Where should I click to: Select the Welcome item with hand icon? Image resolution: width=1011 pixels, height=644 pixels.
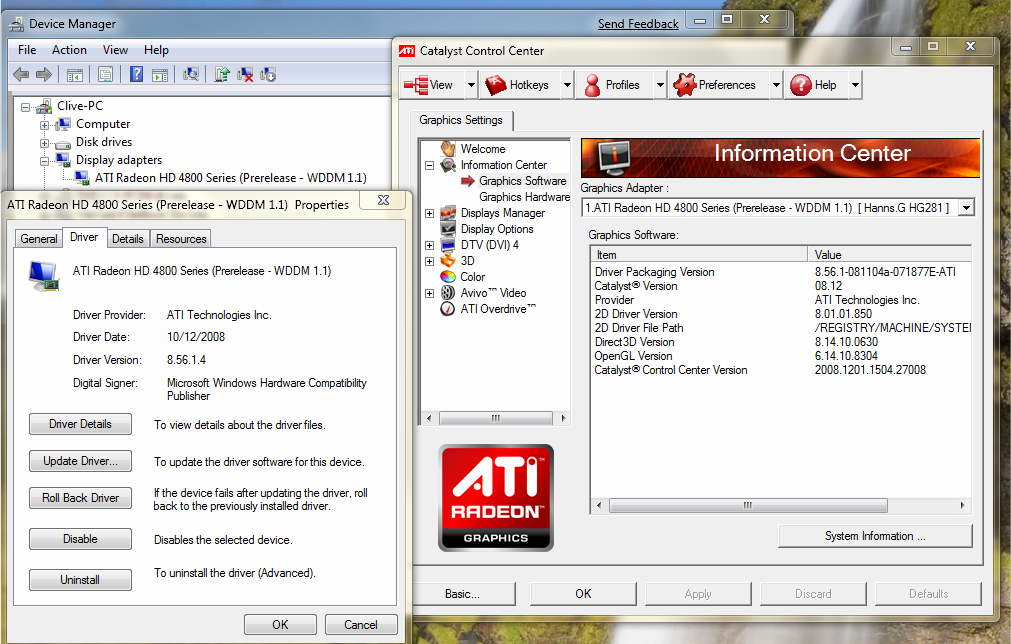pyautogui.click(x=483, y=149)
